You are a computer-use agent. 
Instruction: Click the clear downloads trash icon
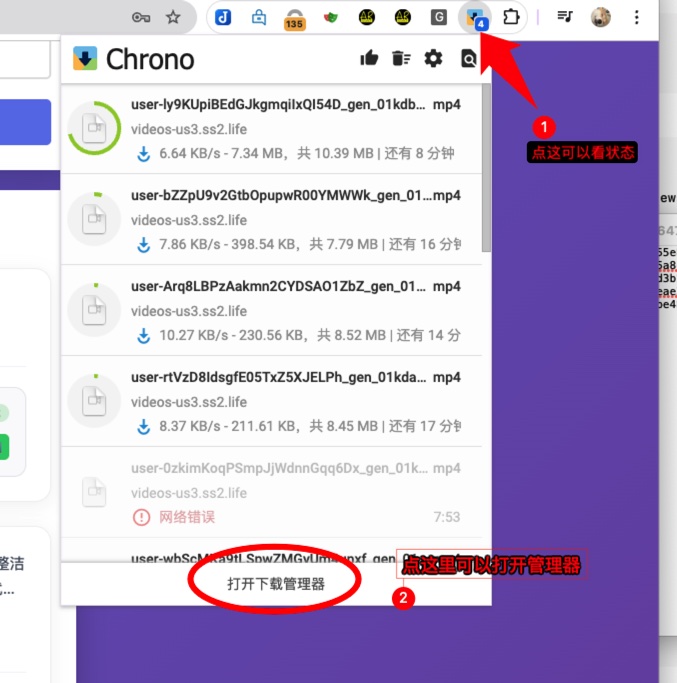[401, 59]
